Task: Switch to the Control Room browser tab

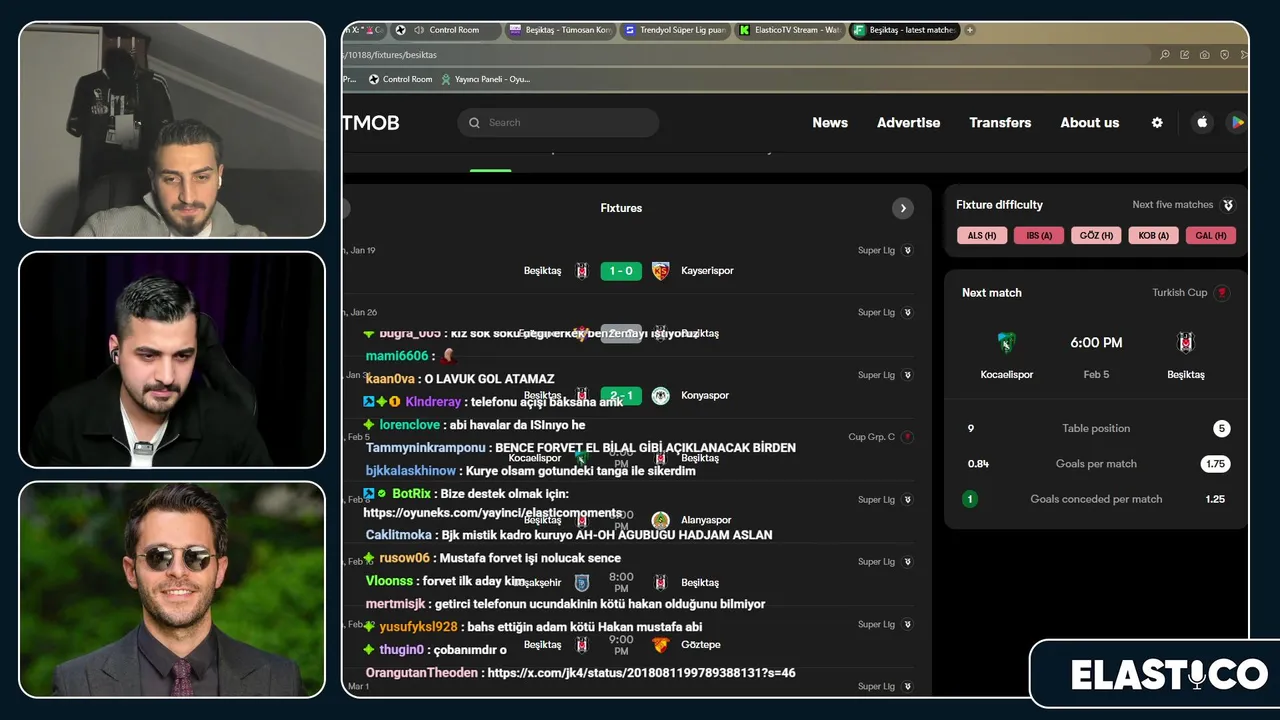Action: click(444, 30)
